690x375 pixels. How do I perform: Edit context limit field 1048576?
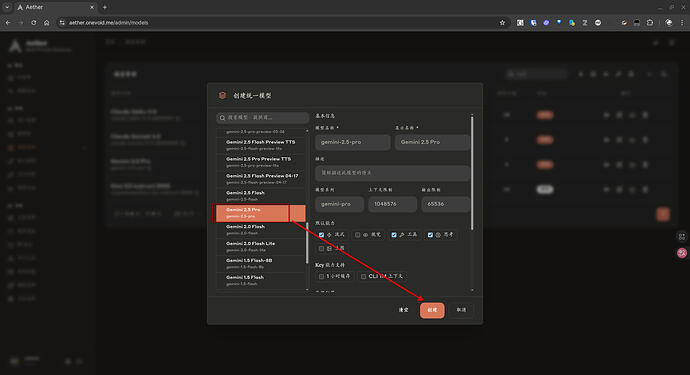click(x=392, y=204)
